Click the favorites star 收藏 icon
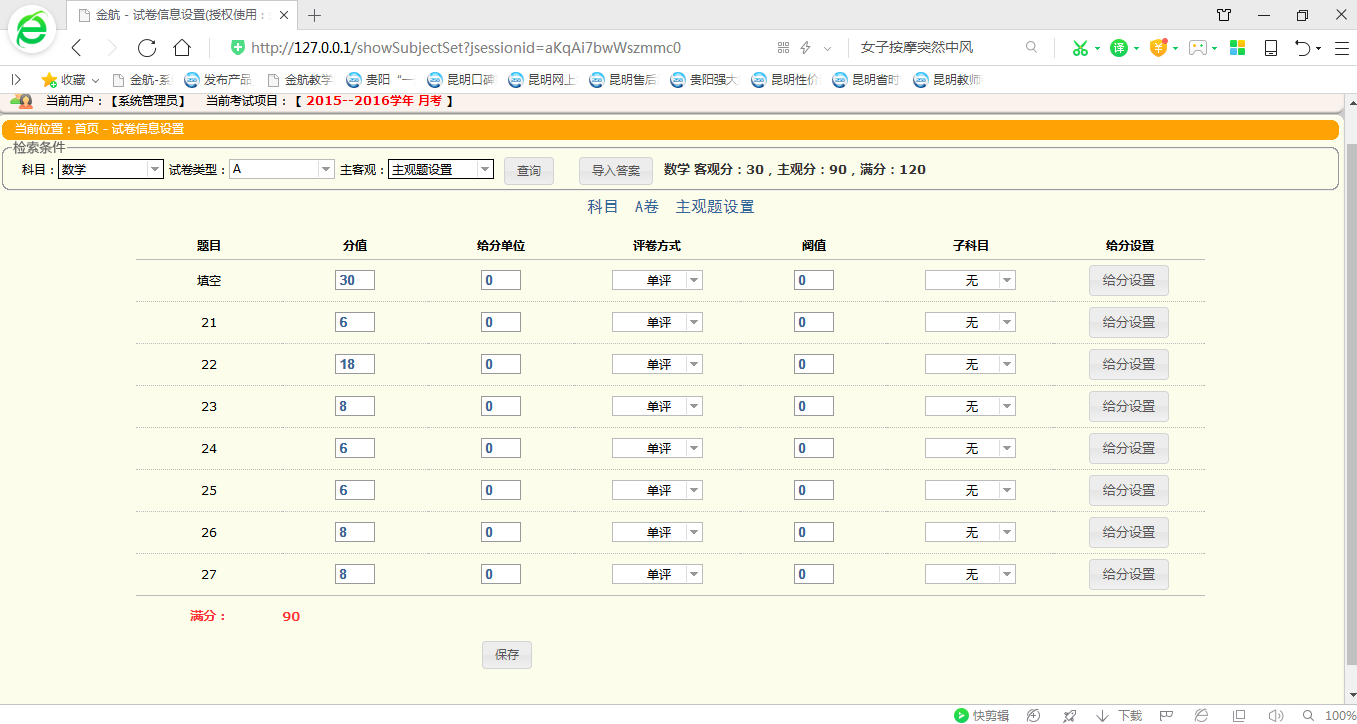The width and height of the screenshot is (1357, 724). (x=48, y=80)
